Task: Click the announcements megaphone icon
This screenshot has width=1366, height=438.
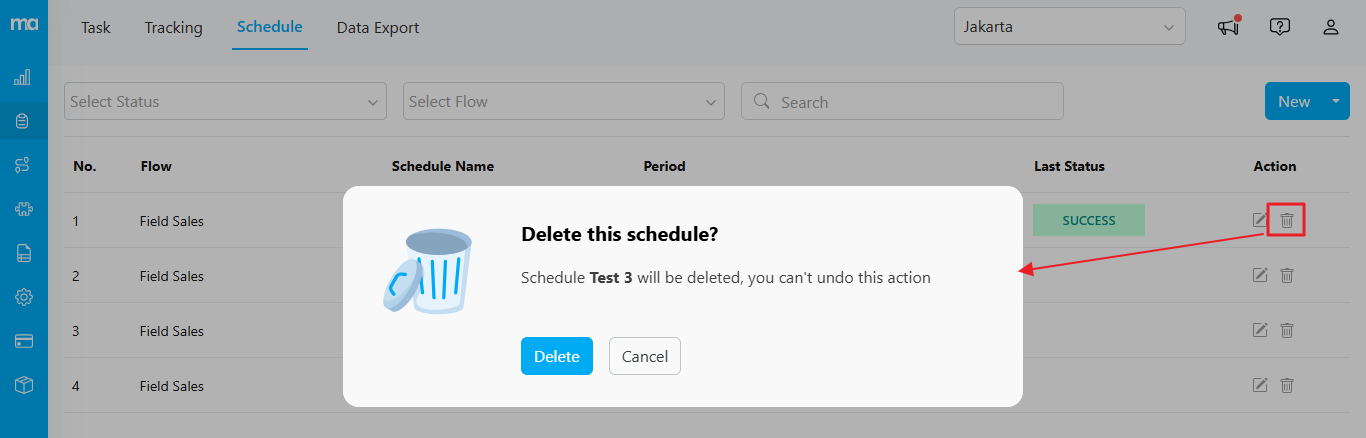Action: [x=1228, y=27]
